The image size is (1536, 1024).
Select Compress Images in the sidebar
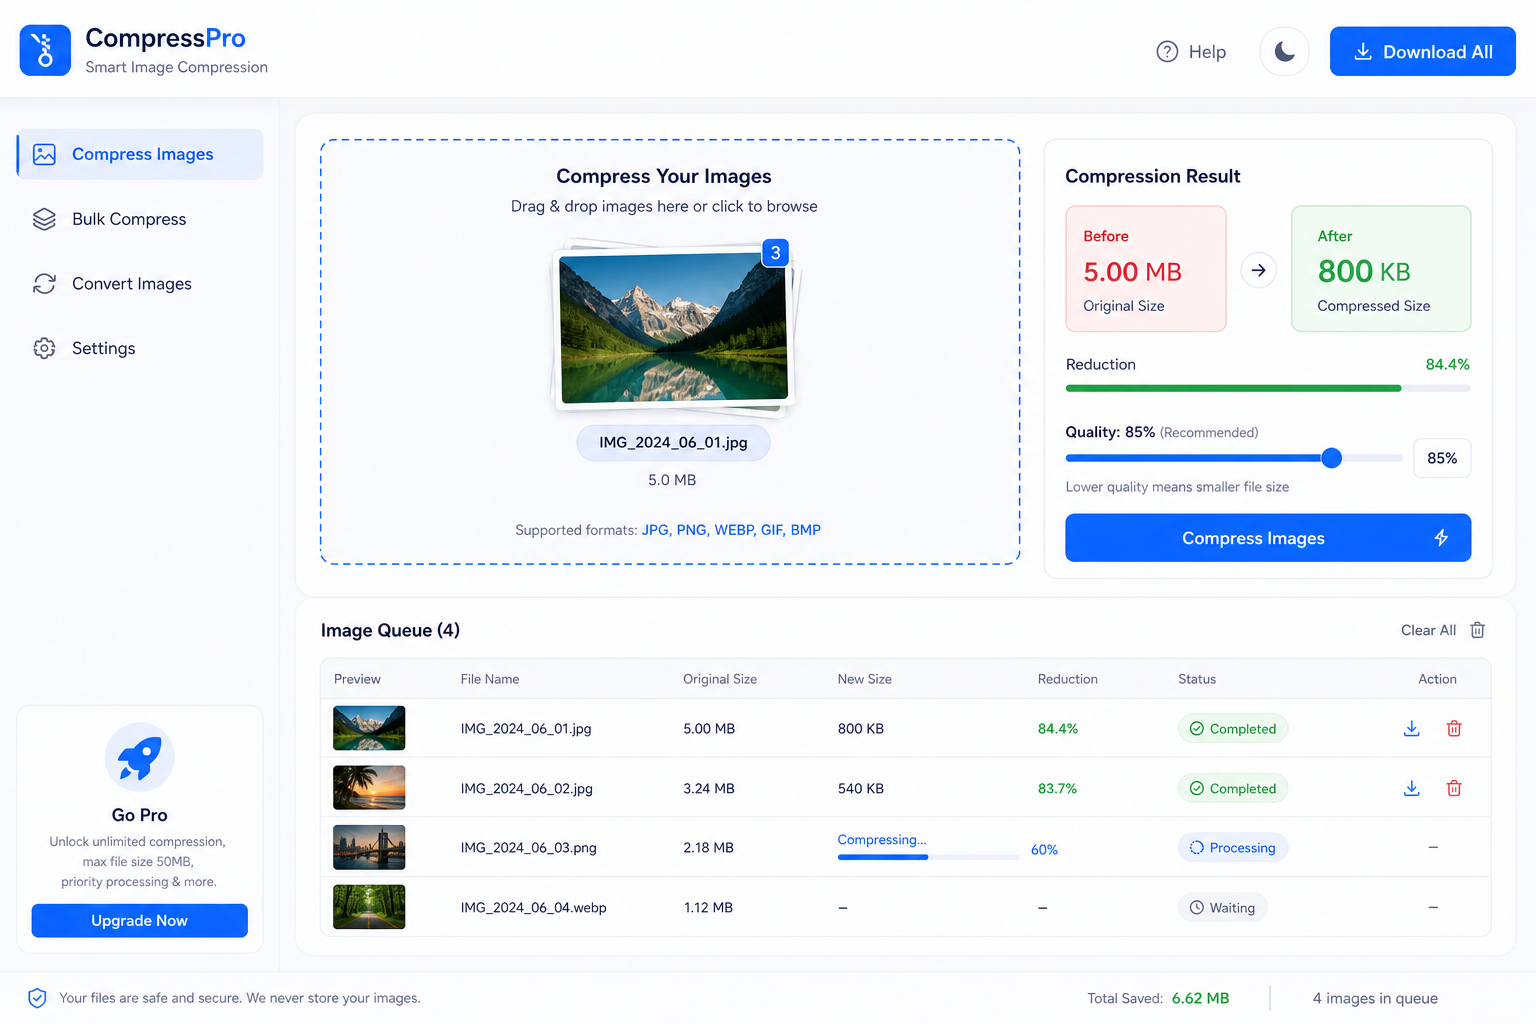click(140, 154)
